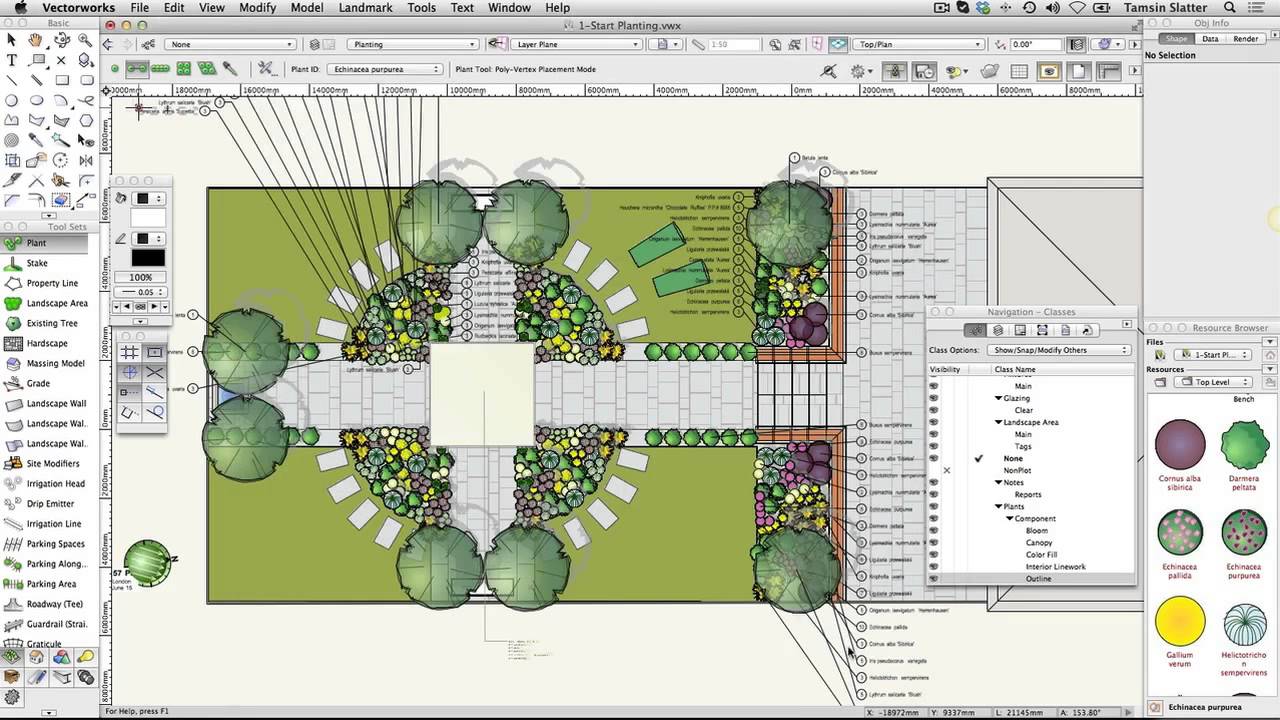The image size is (1280, 720).
Task: Open the Plant ID Echinacea purpurea dropdown
Action: pos(386,69)
